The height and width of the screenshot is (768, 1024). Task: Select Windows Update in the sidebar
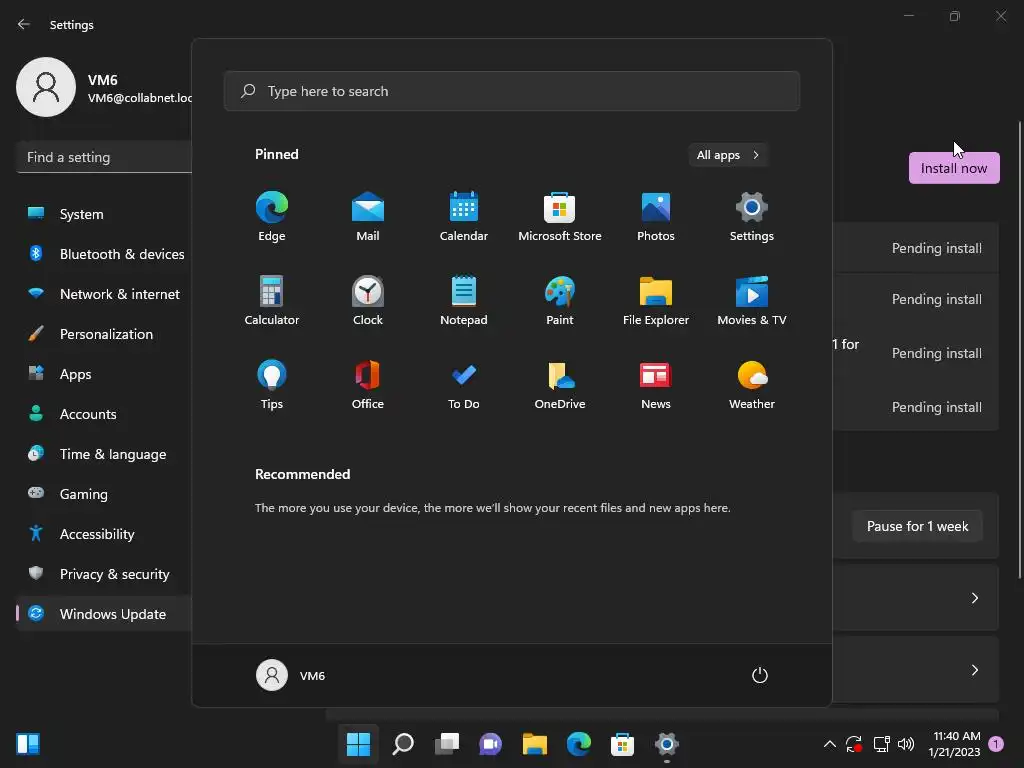pyautogui.click(x=104, y=614)
